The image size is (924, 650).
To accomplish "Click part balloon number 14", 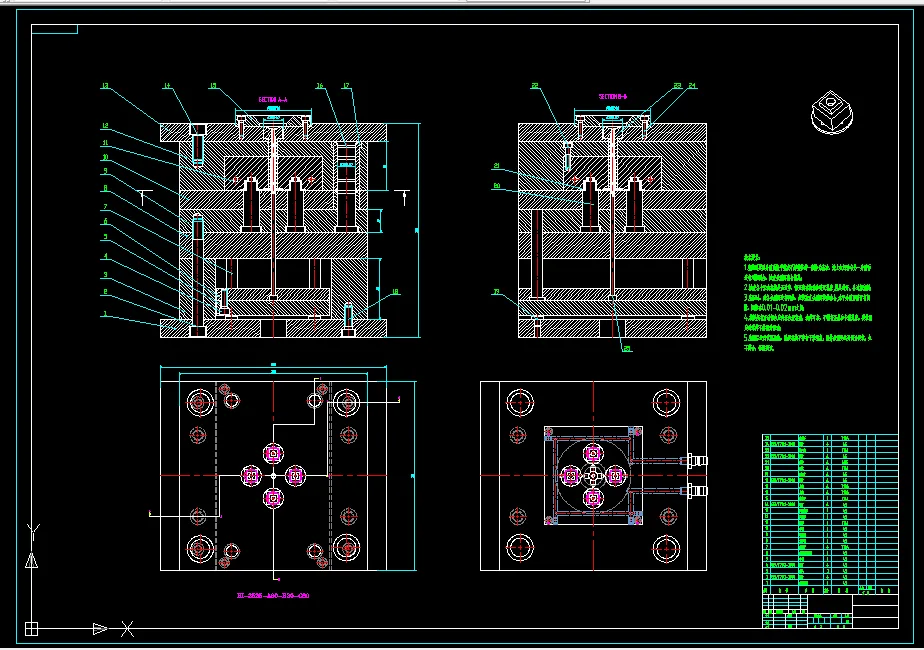I will 167,86.
